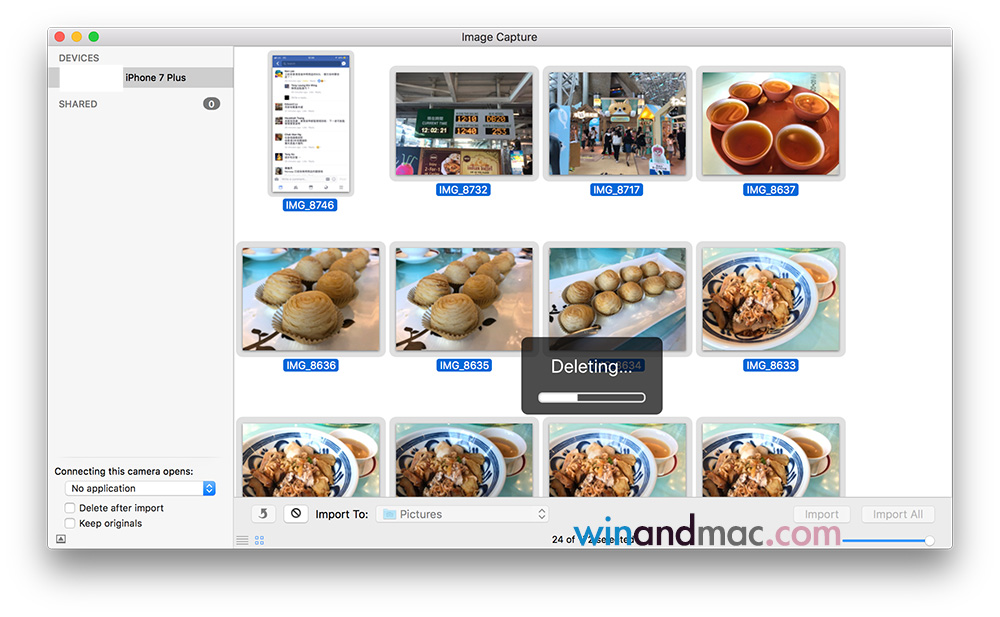Switch to icon grid view
Screen dimensions: 1000x617
[x=259, y=540]
